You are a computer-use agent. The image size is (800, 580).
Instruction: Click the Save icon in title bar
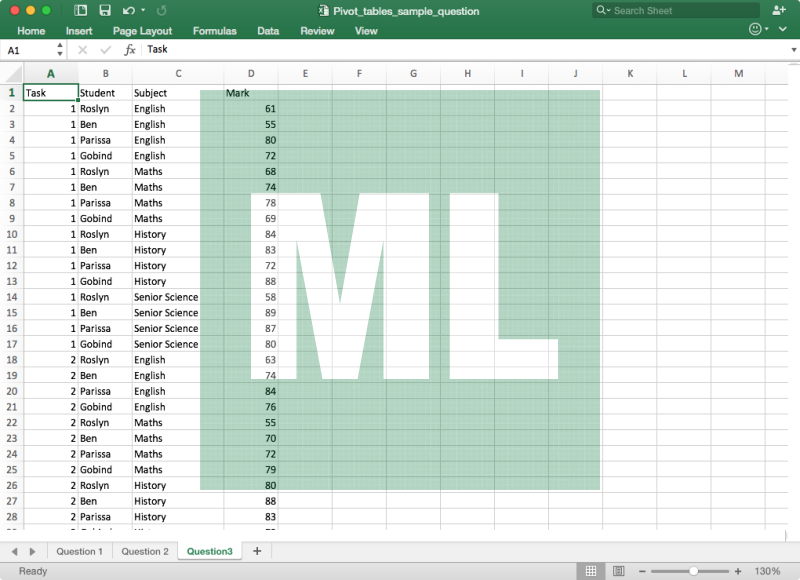coord(105,11)
